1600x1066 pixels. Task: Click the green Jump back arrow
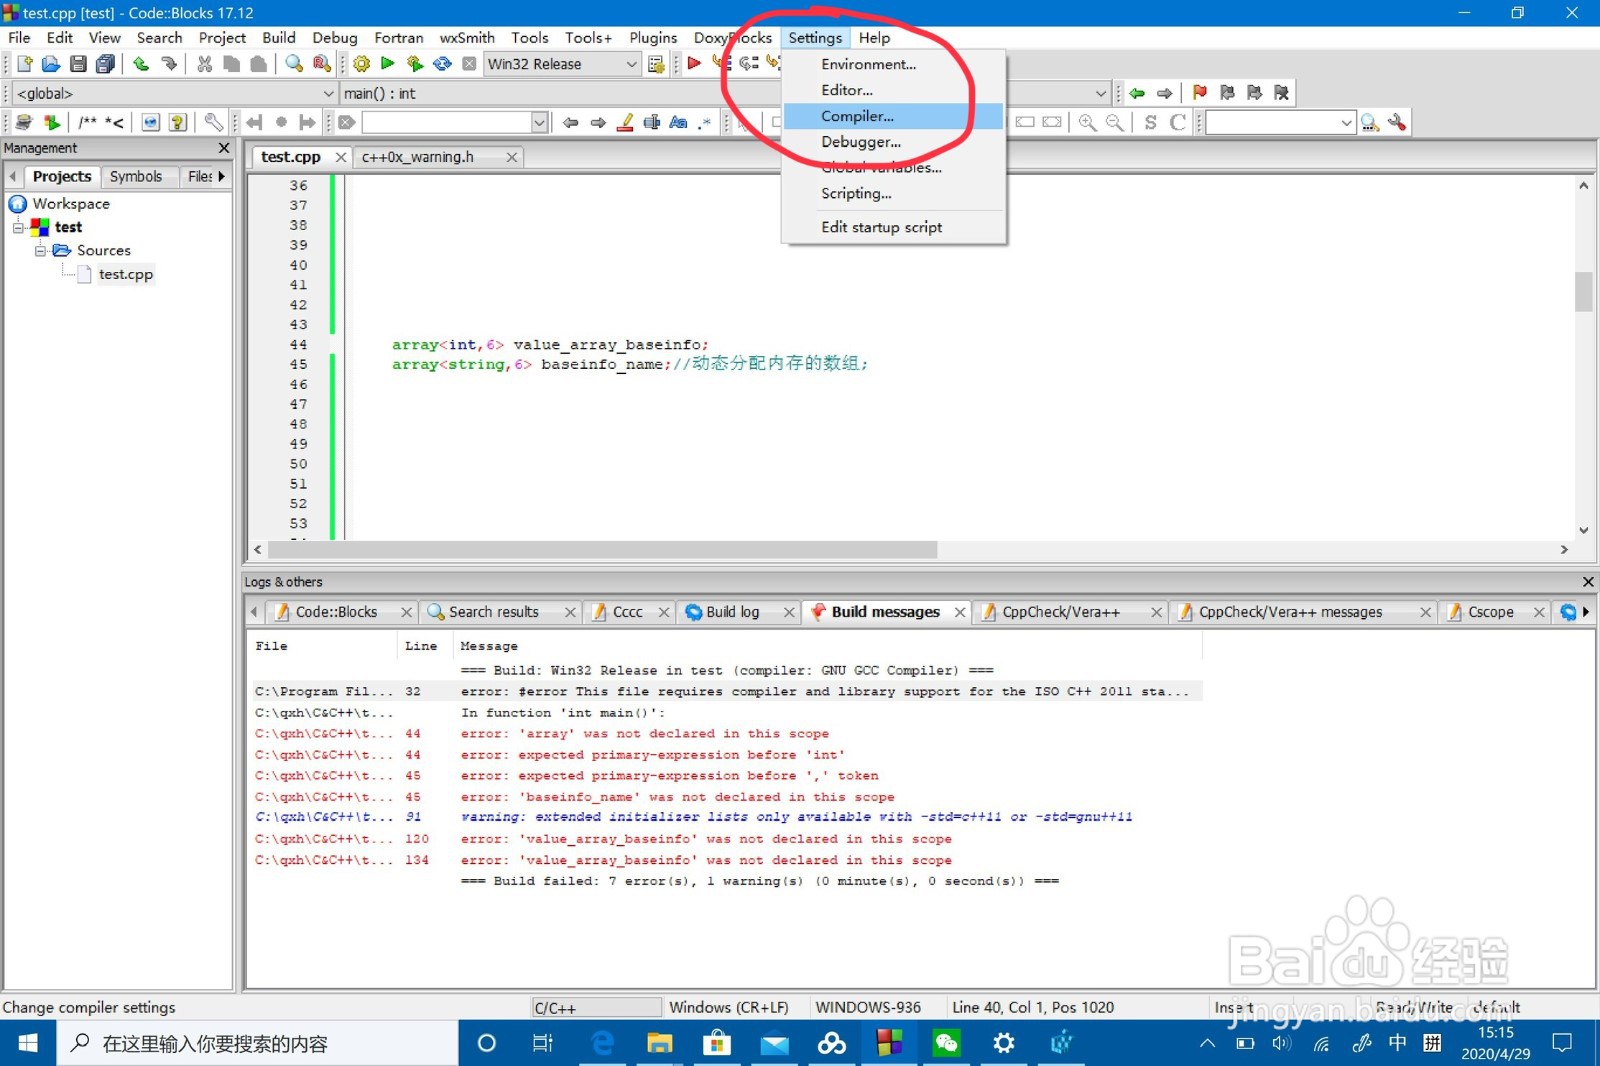click(1137, 93)
